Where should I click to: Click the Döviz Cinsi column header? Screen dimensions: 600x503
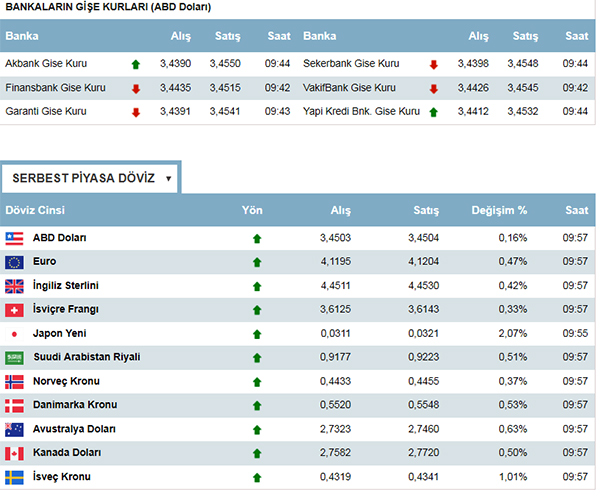pos(35,210)
